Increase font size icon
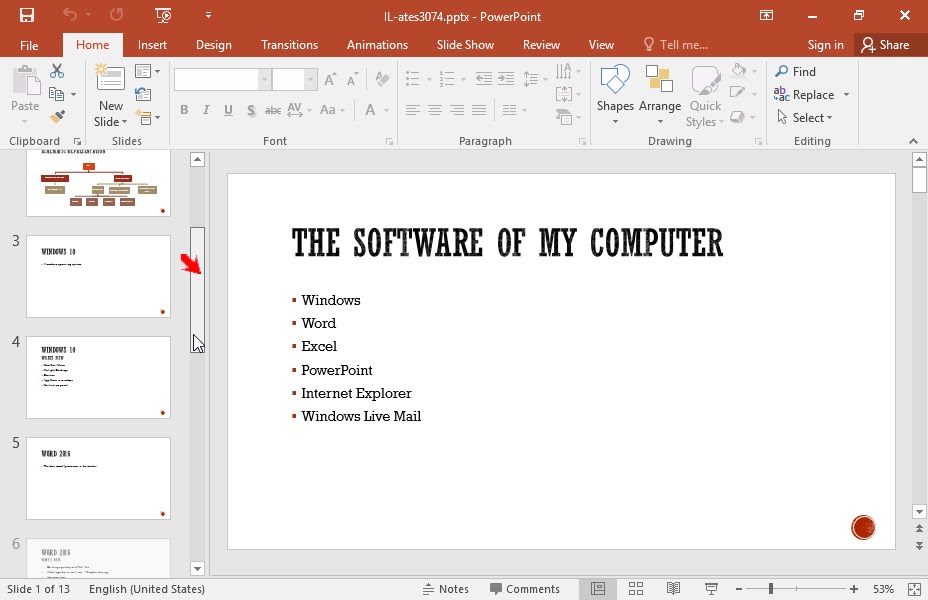This screenshot has height=600, width=928. tap(330, 79)
